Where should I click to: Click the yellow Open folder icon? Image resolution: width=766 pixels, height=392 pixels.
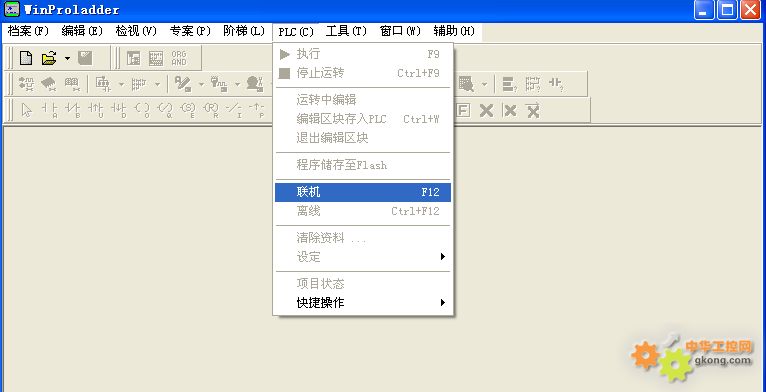(x=49, y=59)
